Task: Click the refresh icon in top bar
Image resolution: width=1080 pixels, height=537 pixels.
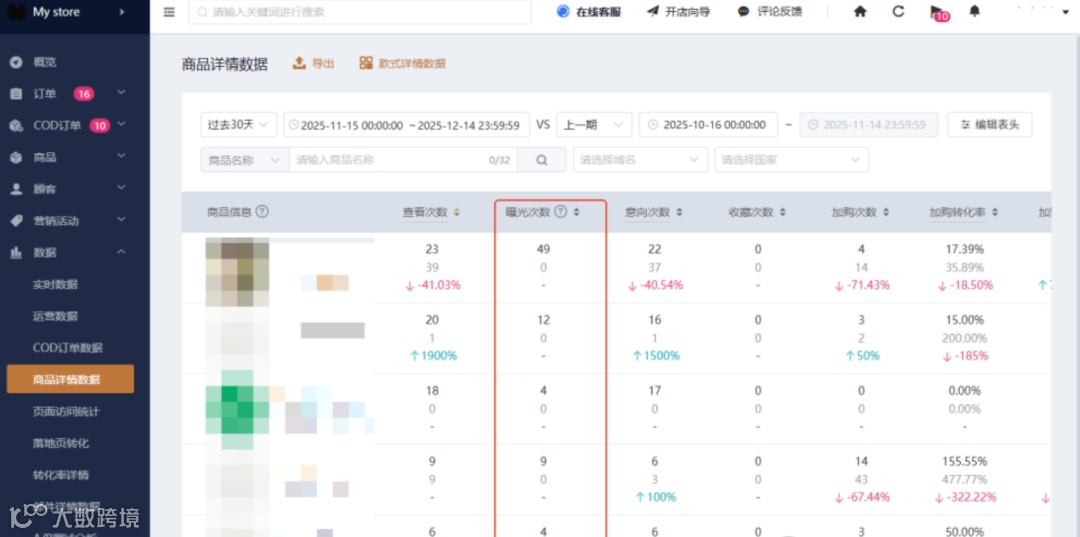Action: click(x=898, y=12)
